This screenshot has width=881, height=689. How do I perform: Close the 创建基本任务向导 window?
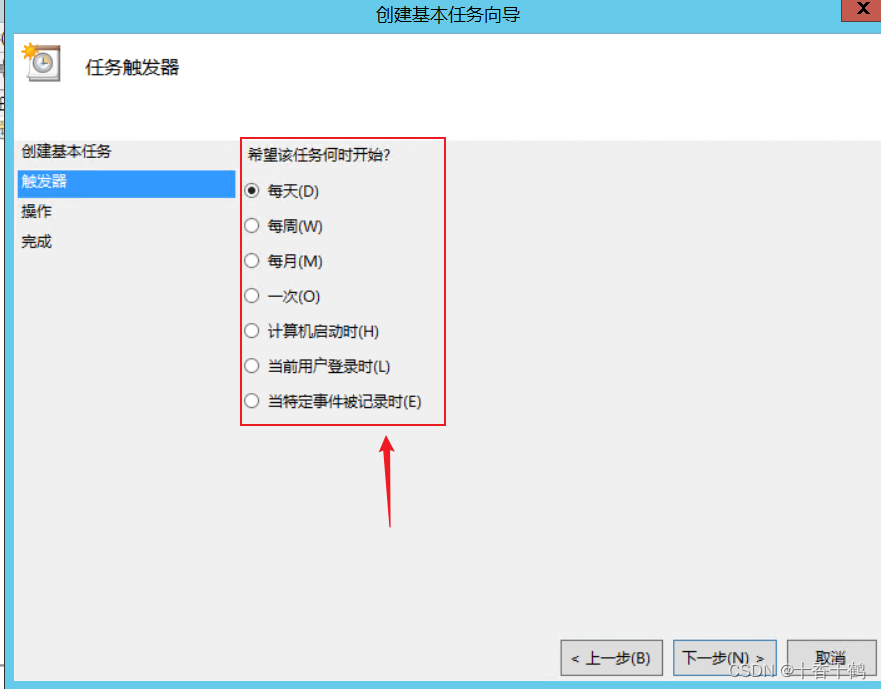click(x=861, y=10)
